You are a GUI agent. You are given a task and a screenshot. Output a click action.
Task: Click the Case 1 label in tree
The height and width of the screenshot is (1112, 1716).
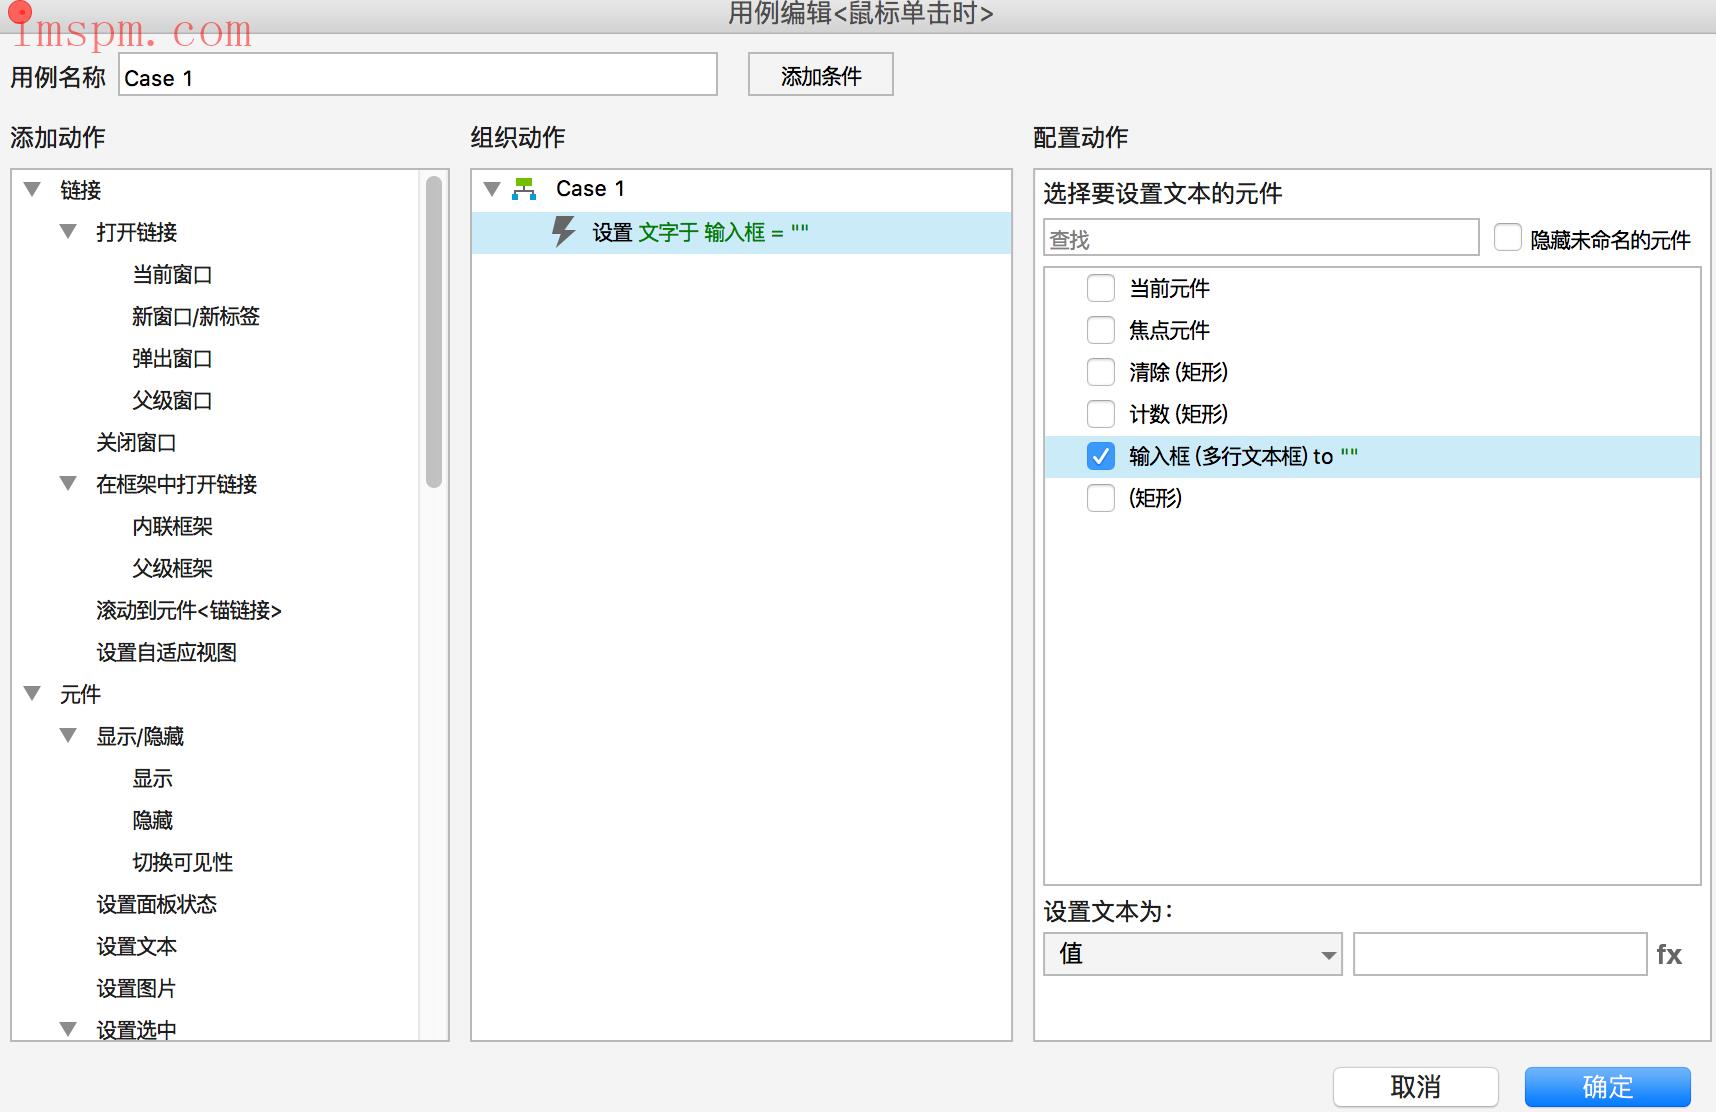pyautogui.click(x=590, y=189)
